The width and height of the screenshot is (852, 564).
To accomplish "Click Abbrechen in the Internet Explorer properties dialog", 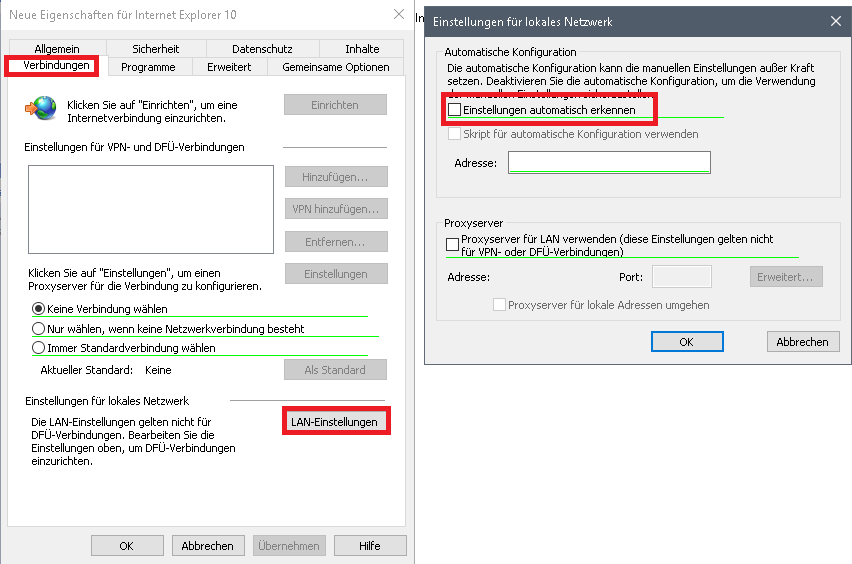I will pos(208,546).
